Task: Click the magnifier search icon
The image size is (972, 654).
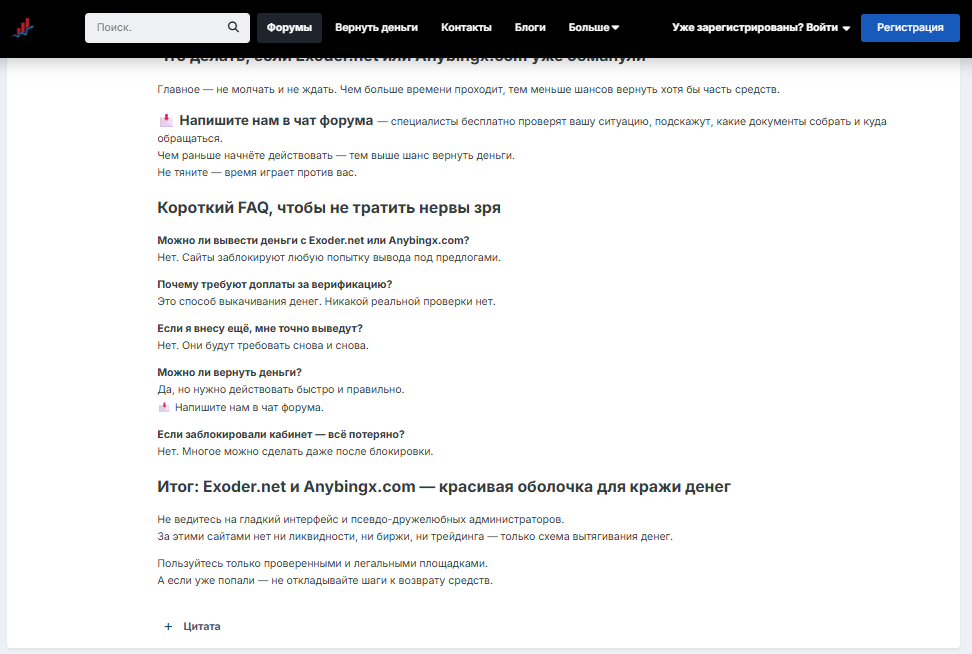Action: click(233, 28)
